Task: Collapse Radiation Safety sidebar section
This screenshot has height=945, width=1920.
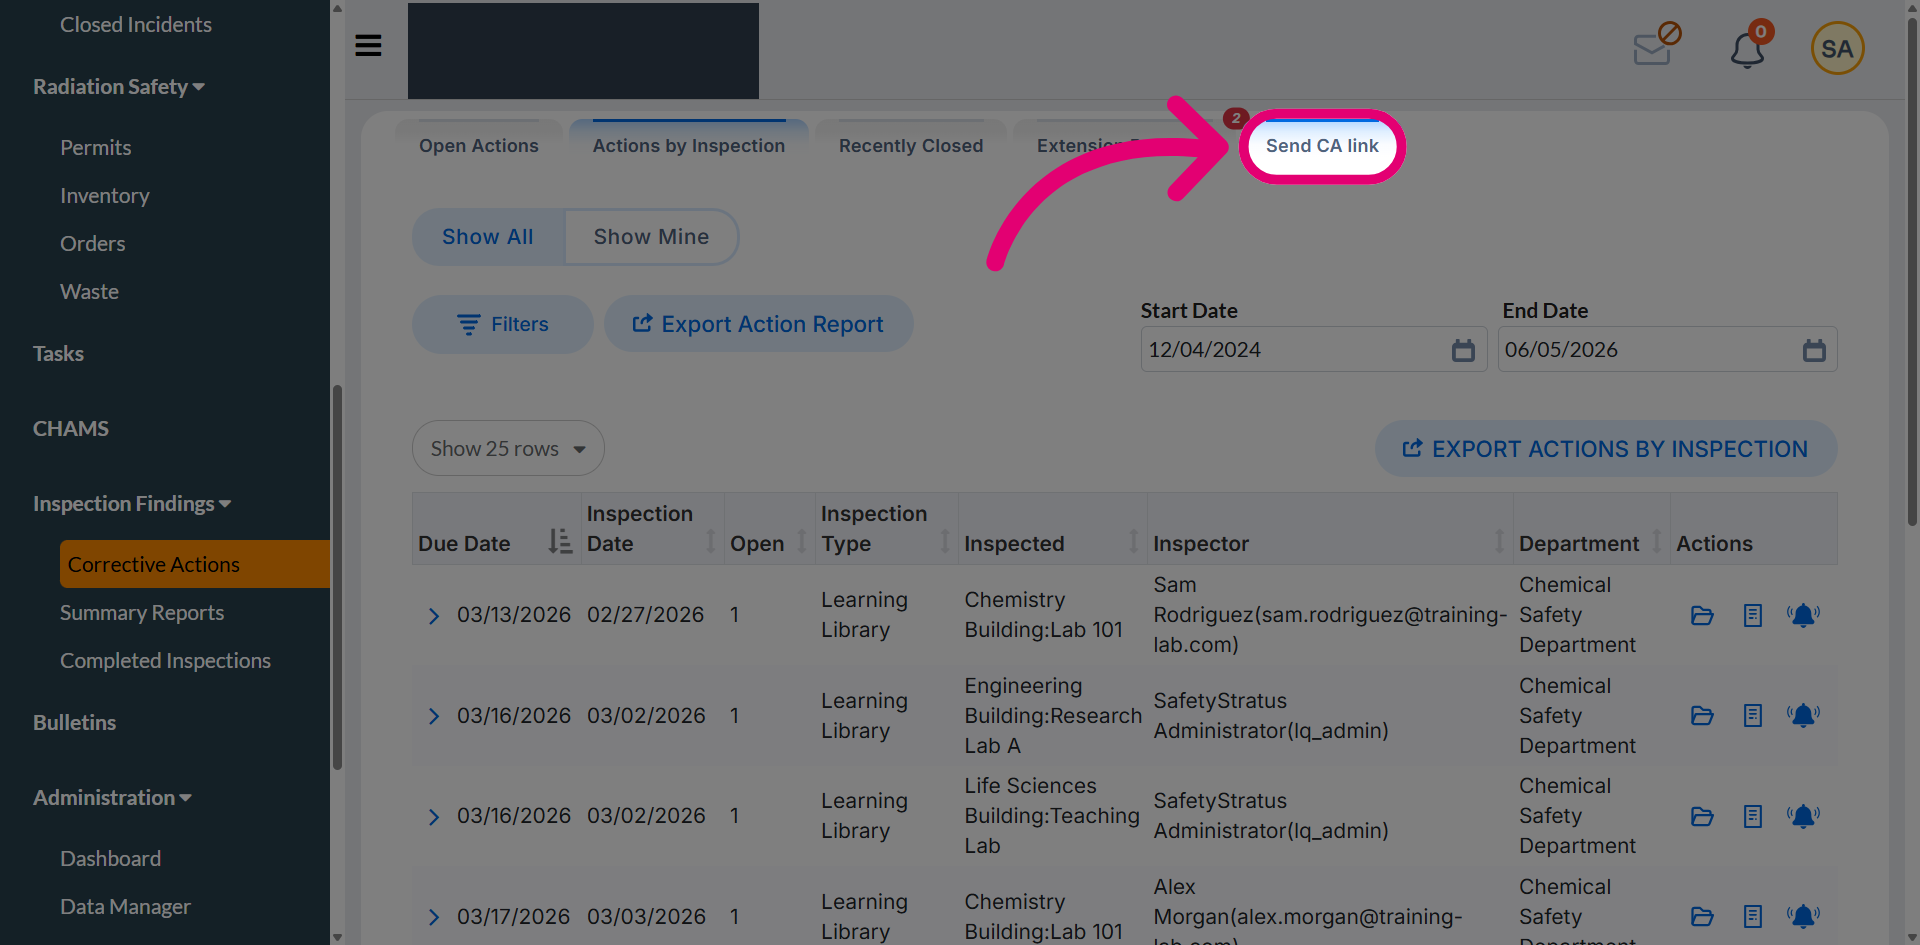Action: coord(119,87)
